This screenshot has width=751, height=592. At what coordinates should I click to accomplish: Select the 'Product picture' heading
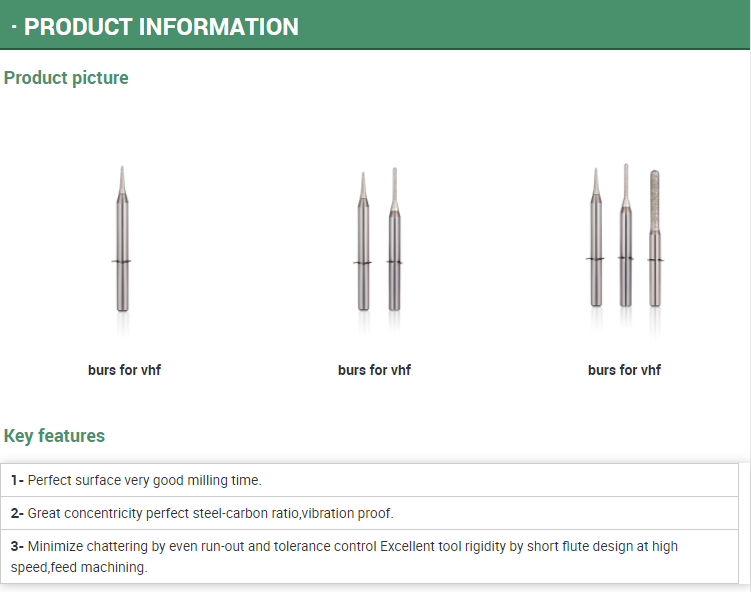[x=66, y=78]
